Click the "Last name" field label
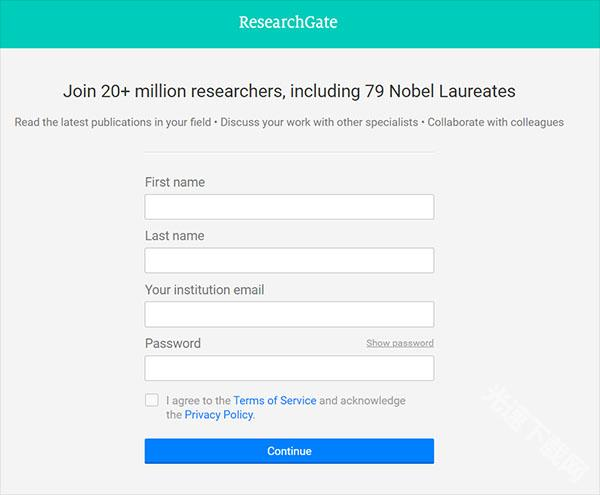 (x=174, y=236)
